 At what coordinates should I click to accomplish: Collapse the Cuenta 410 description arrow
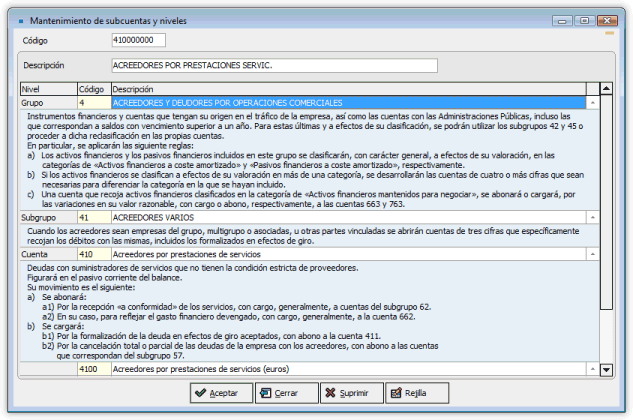[x=592, y=254]
